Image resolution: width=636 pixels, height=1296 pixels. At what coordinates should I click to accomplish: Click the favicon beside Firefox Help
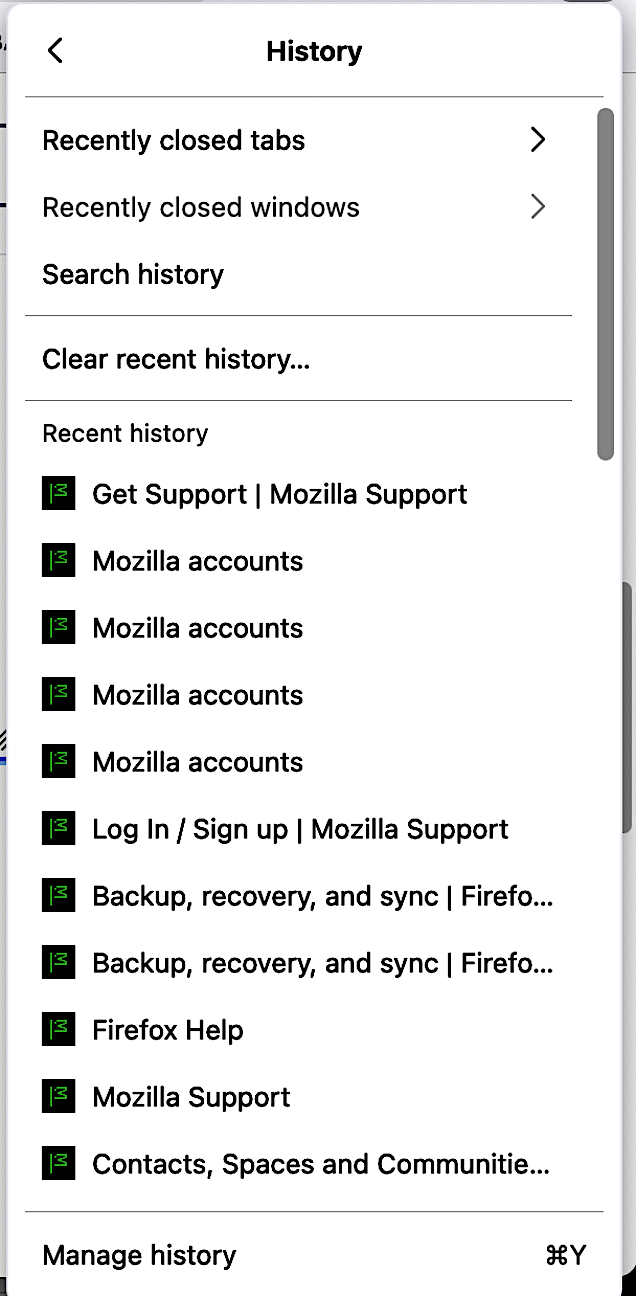(x=59, y=1030)
